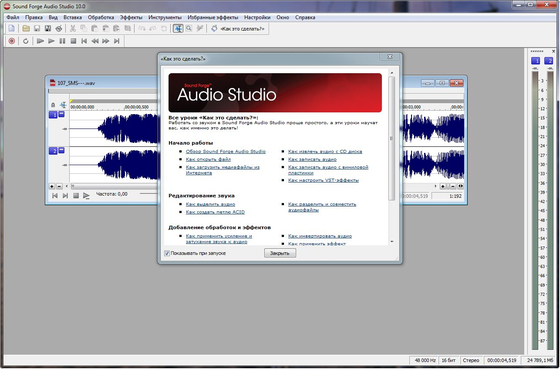560x369 pixels.
Task: Click Play button in wav window transport
Action: pyautogui.click(x=86, y=196)
